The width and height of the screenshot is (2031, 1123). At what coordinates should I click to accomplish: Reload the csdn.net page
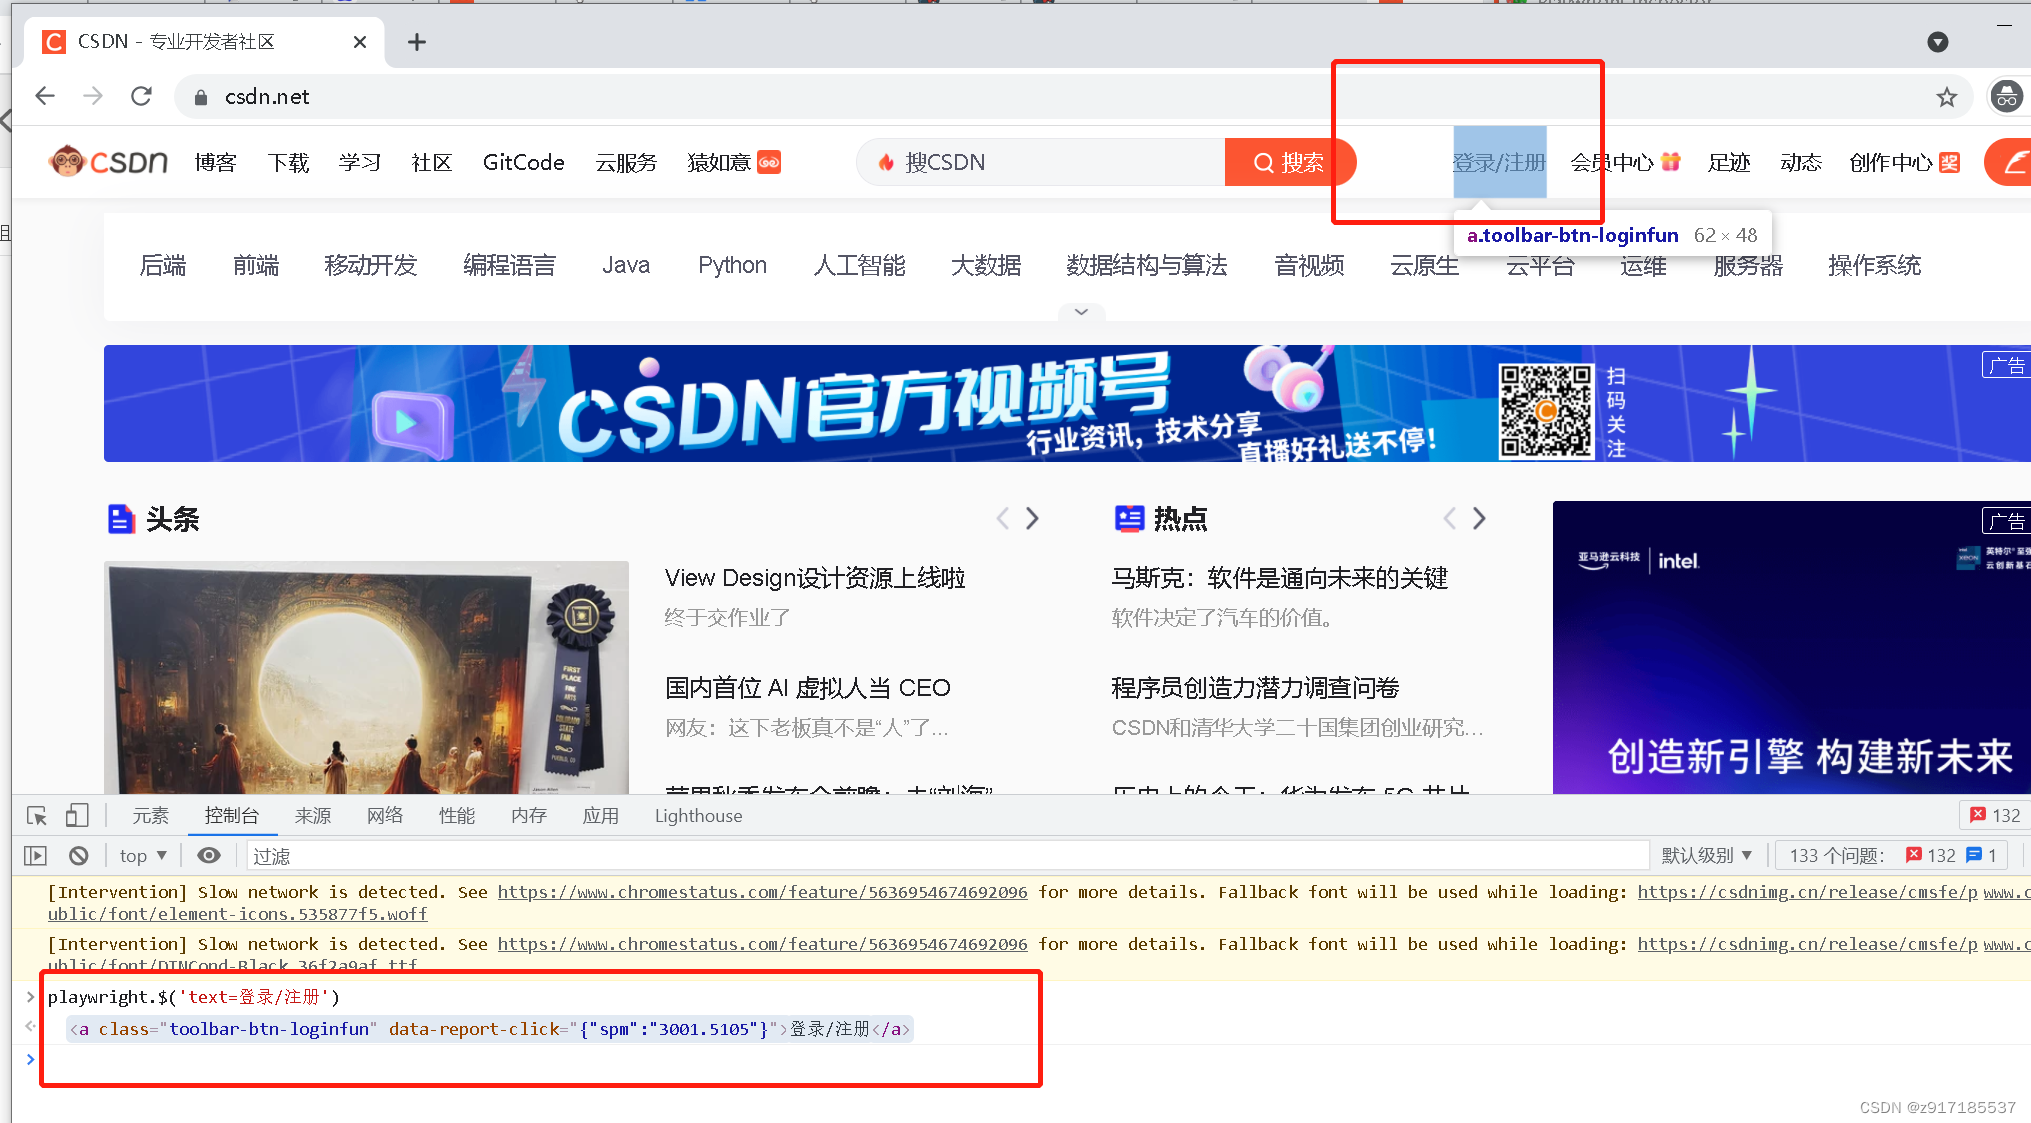(141, 96)
